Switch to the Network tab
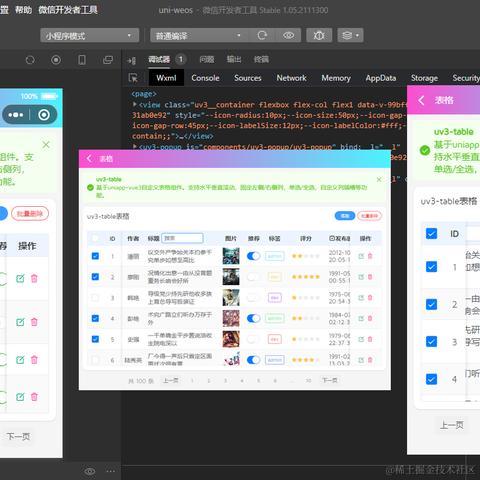480x480 pixels. coord(291,78)
